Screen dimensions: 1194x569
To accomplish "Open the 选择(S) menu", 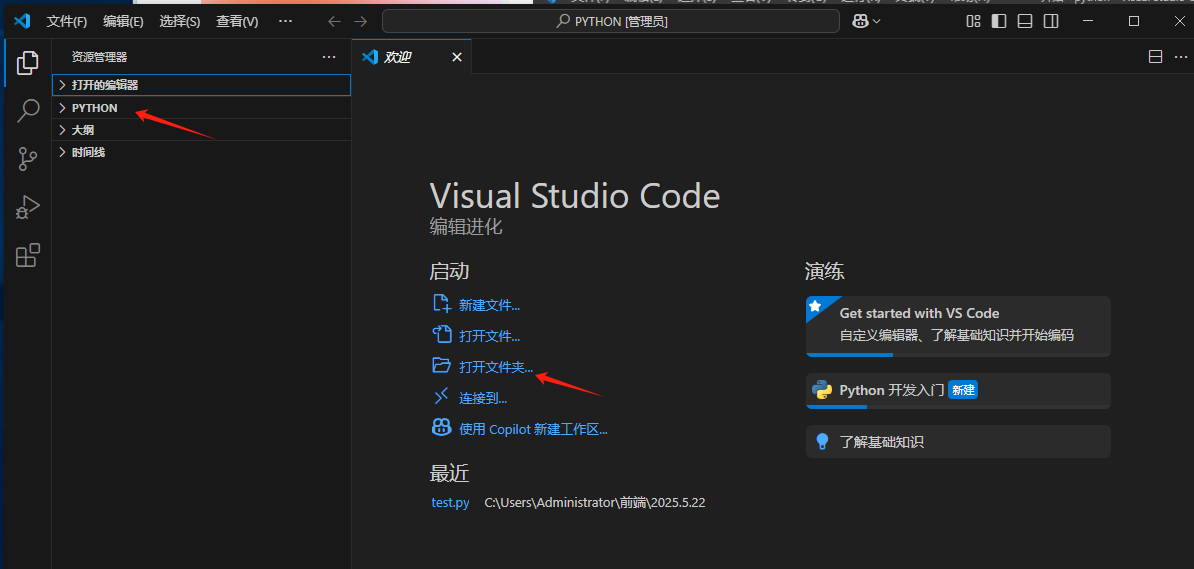I will 180,21.
